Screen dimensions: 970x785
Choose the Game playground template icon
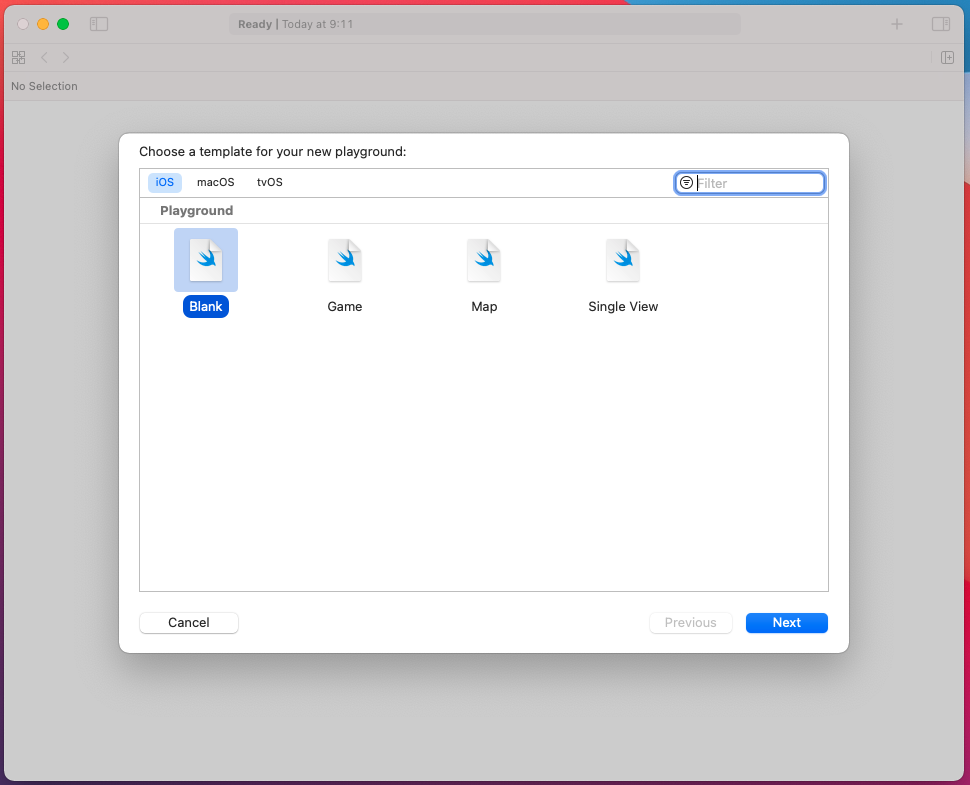click(x=345, y=260)
